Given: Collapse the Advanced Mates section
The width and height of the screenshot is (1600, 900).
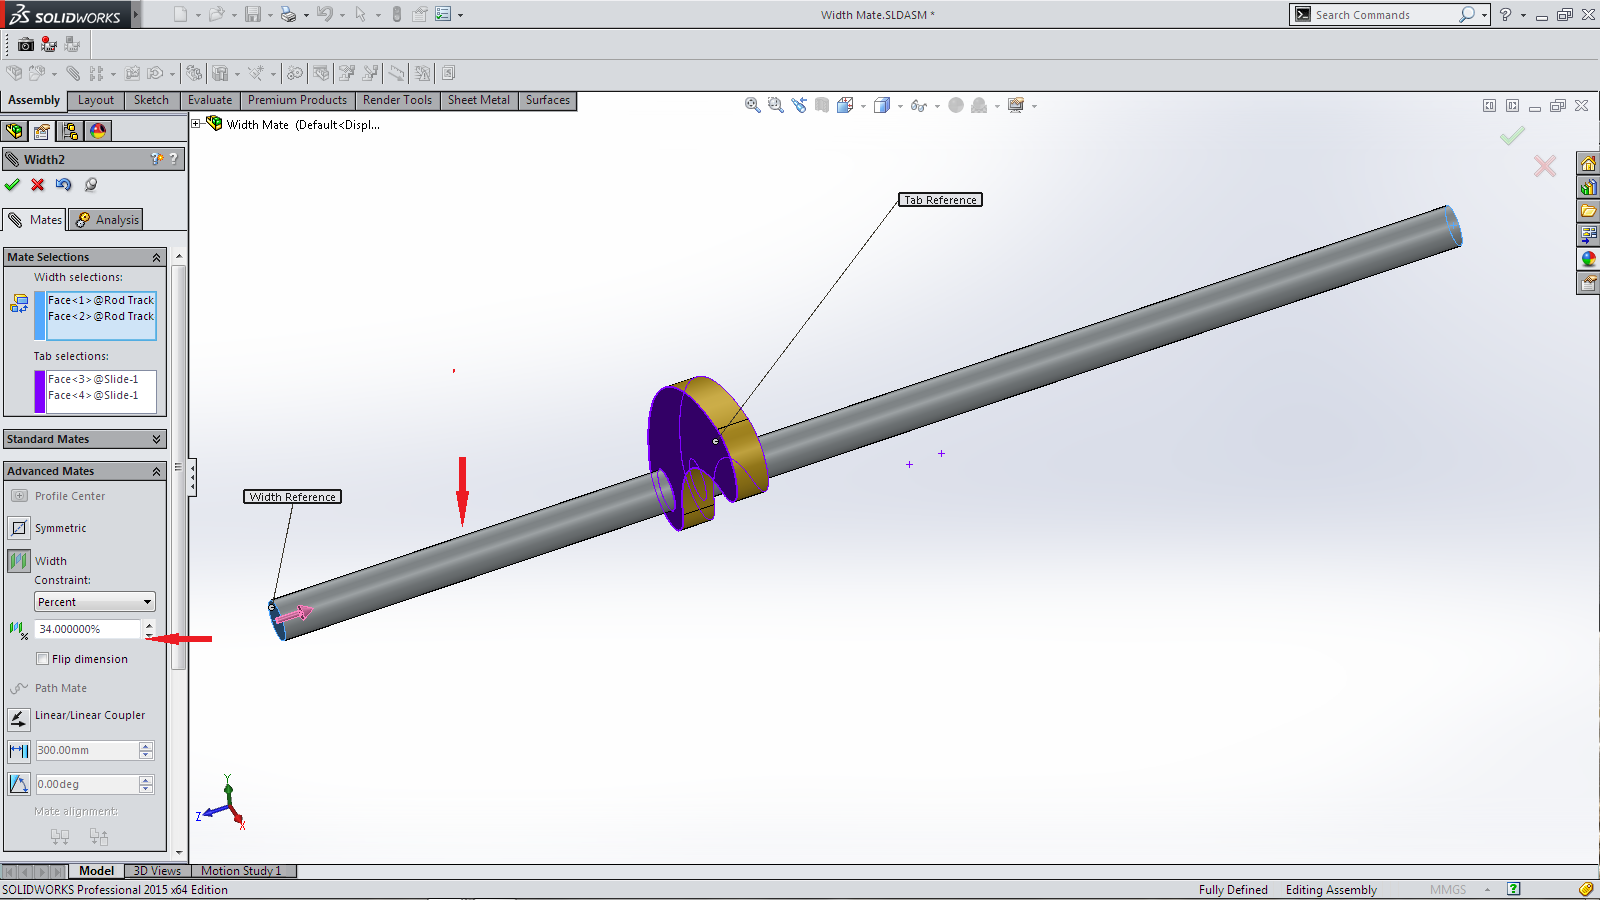Looking at the screenshot, I should click(x=156, y=471).
